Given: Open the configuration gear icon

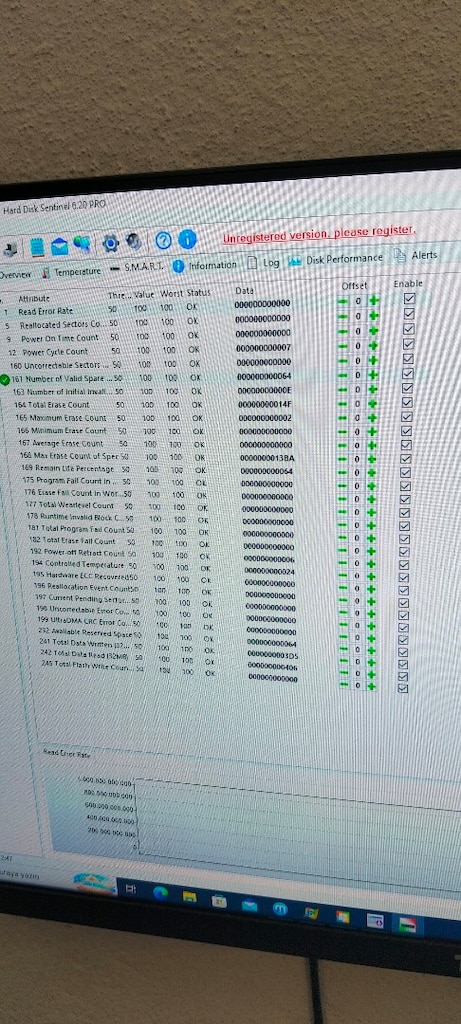Looking at the screenshot, I should [110, 244].
